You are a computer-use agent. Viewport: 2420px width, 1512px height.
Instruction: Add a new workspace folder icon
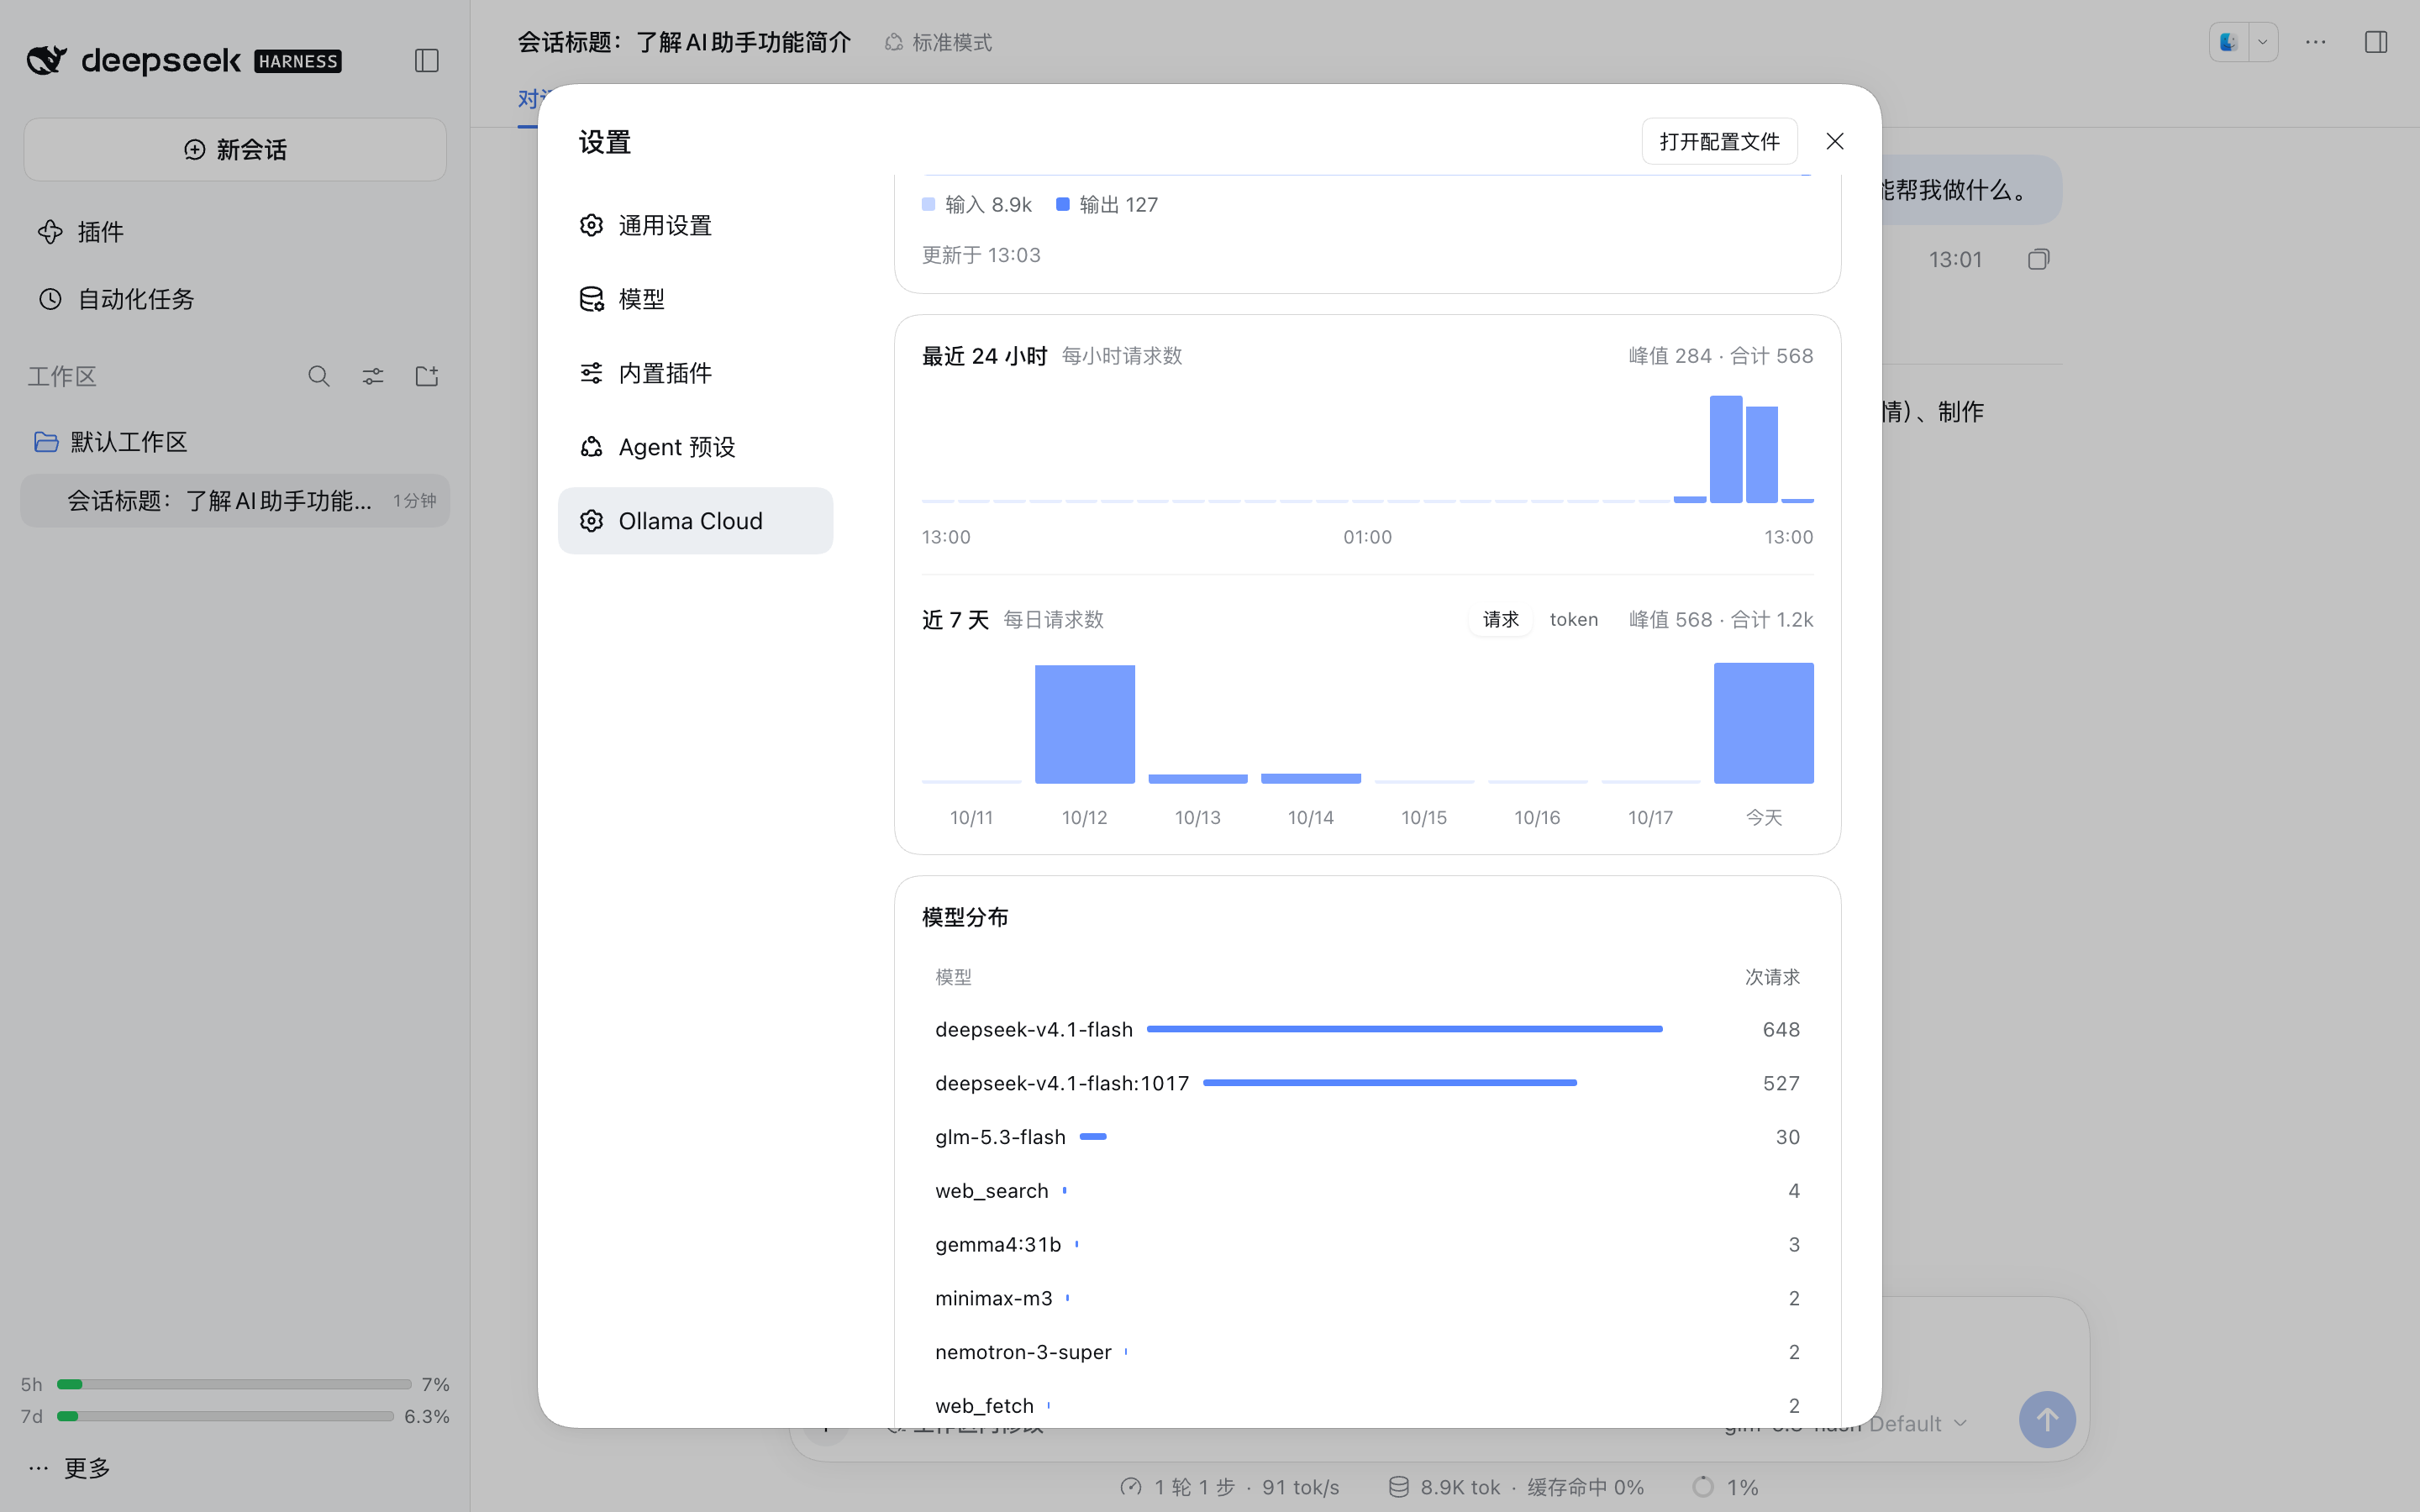coord(427,376)
